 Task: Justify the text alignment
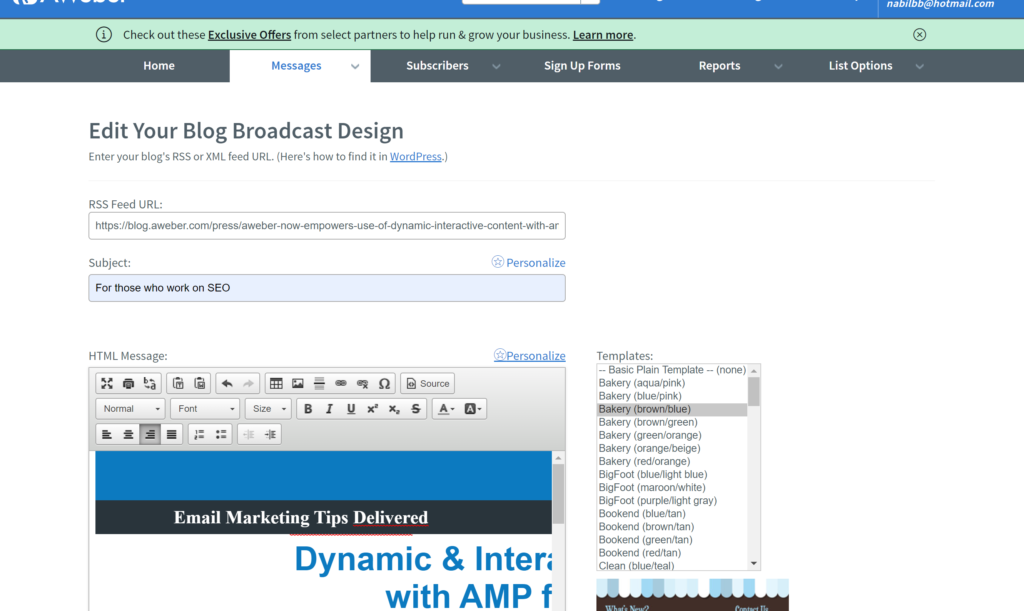172,434
